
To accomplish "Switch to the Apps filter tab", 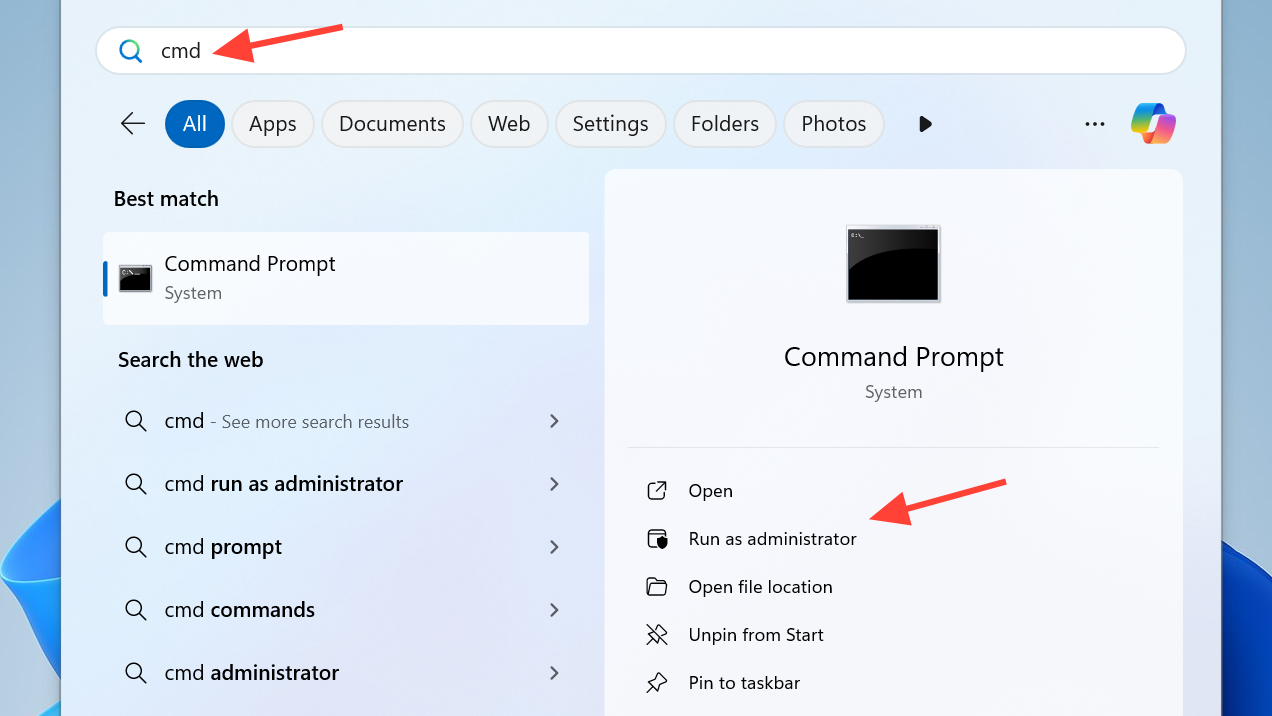I will (x=272, y=123).
